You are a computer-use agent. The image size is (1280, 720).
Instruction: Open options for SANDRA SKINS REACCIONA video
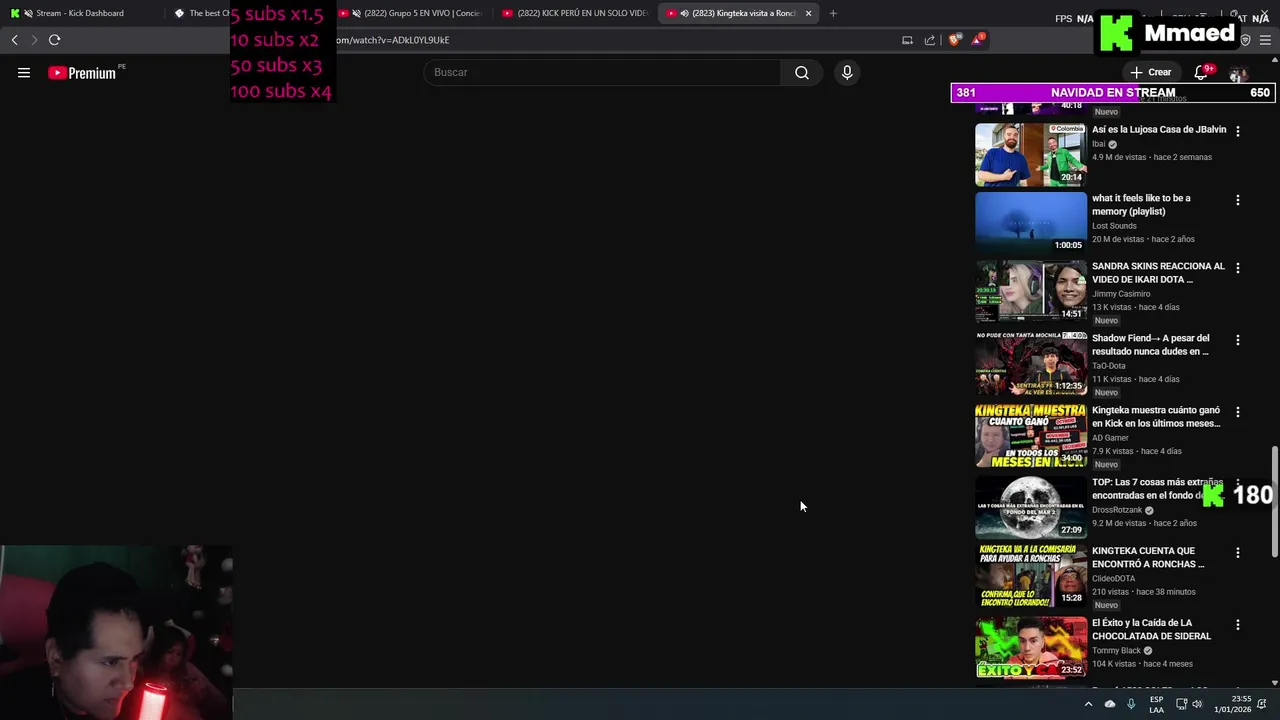tap(1238, 268)
